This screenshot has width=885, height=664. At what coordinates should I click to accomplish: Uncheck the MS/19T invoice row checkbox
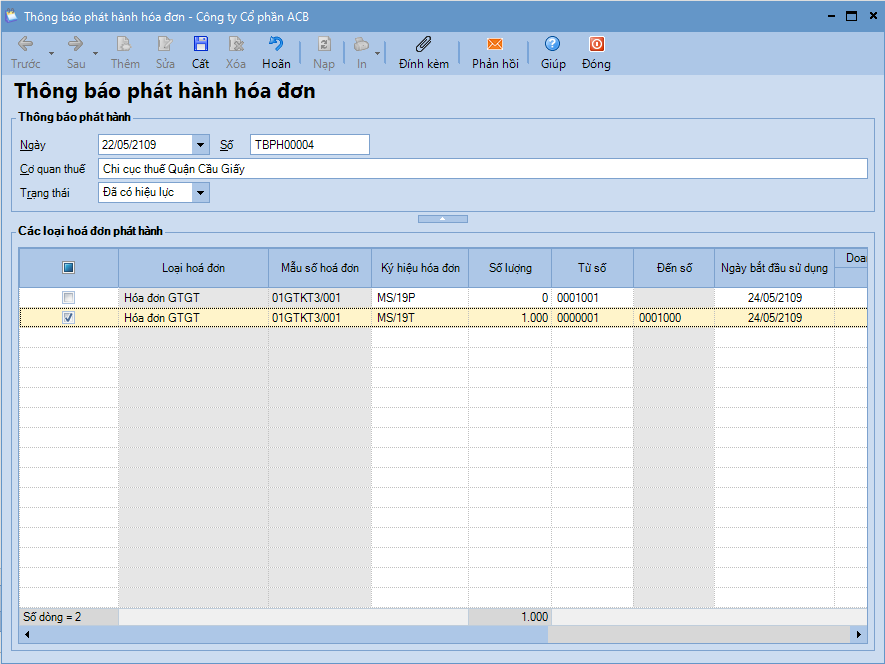[68, 318]
